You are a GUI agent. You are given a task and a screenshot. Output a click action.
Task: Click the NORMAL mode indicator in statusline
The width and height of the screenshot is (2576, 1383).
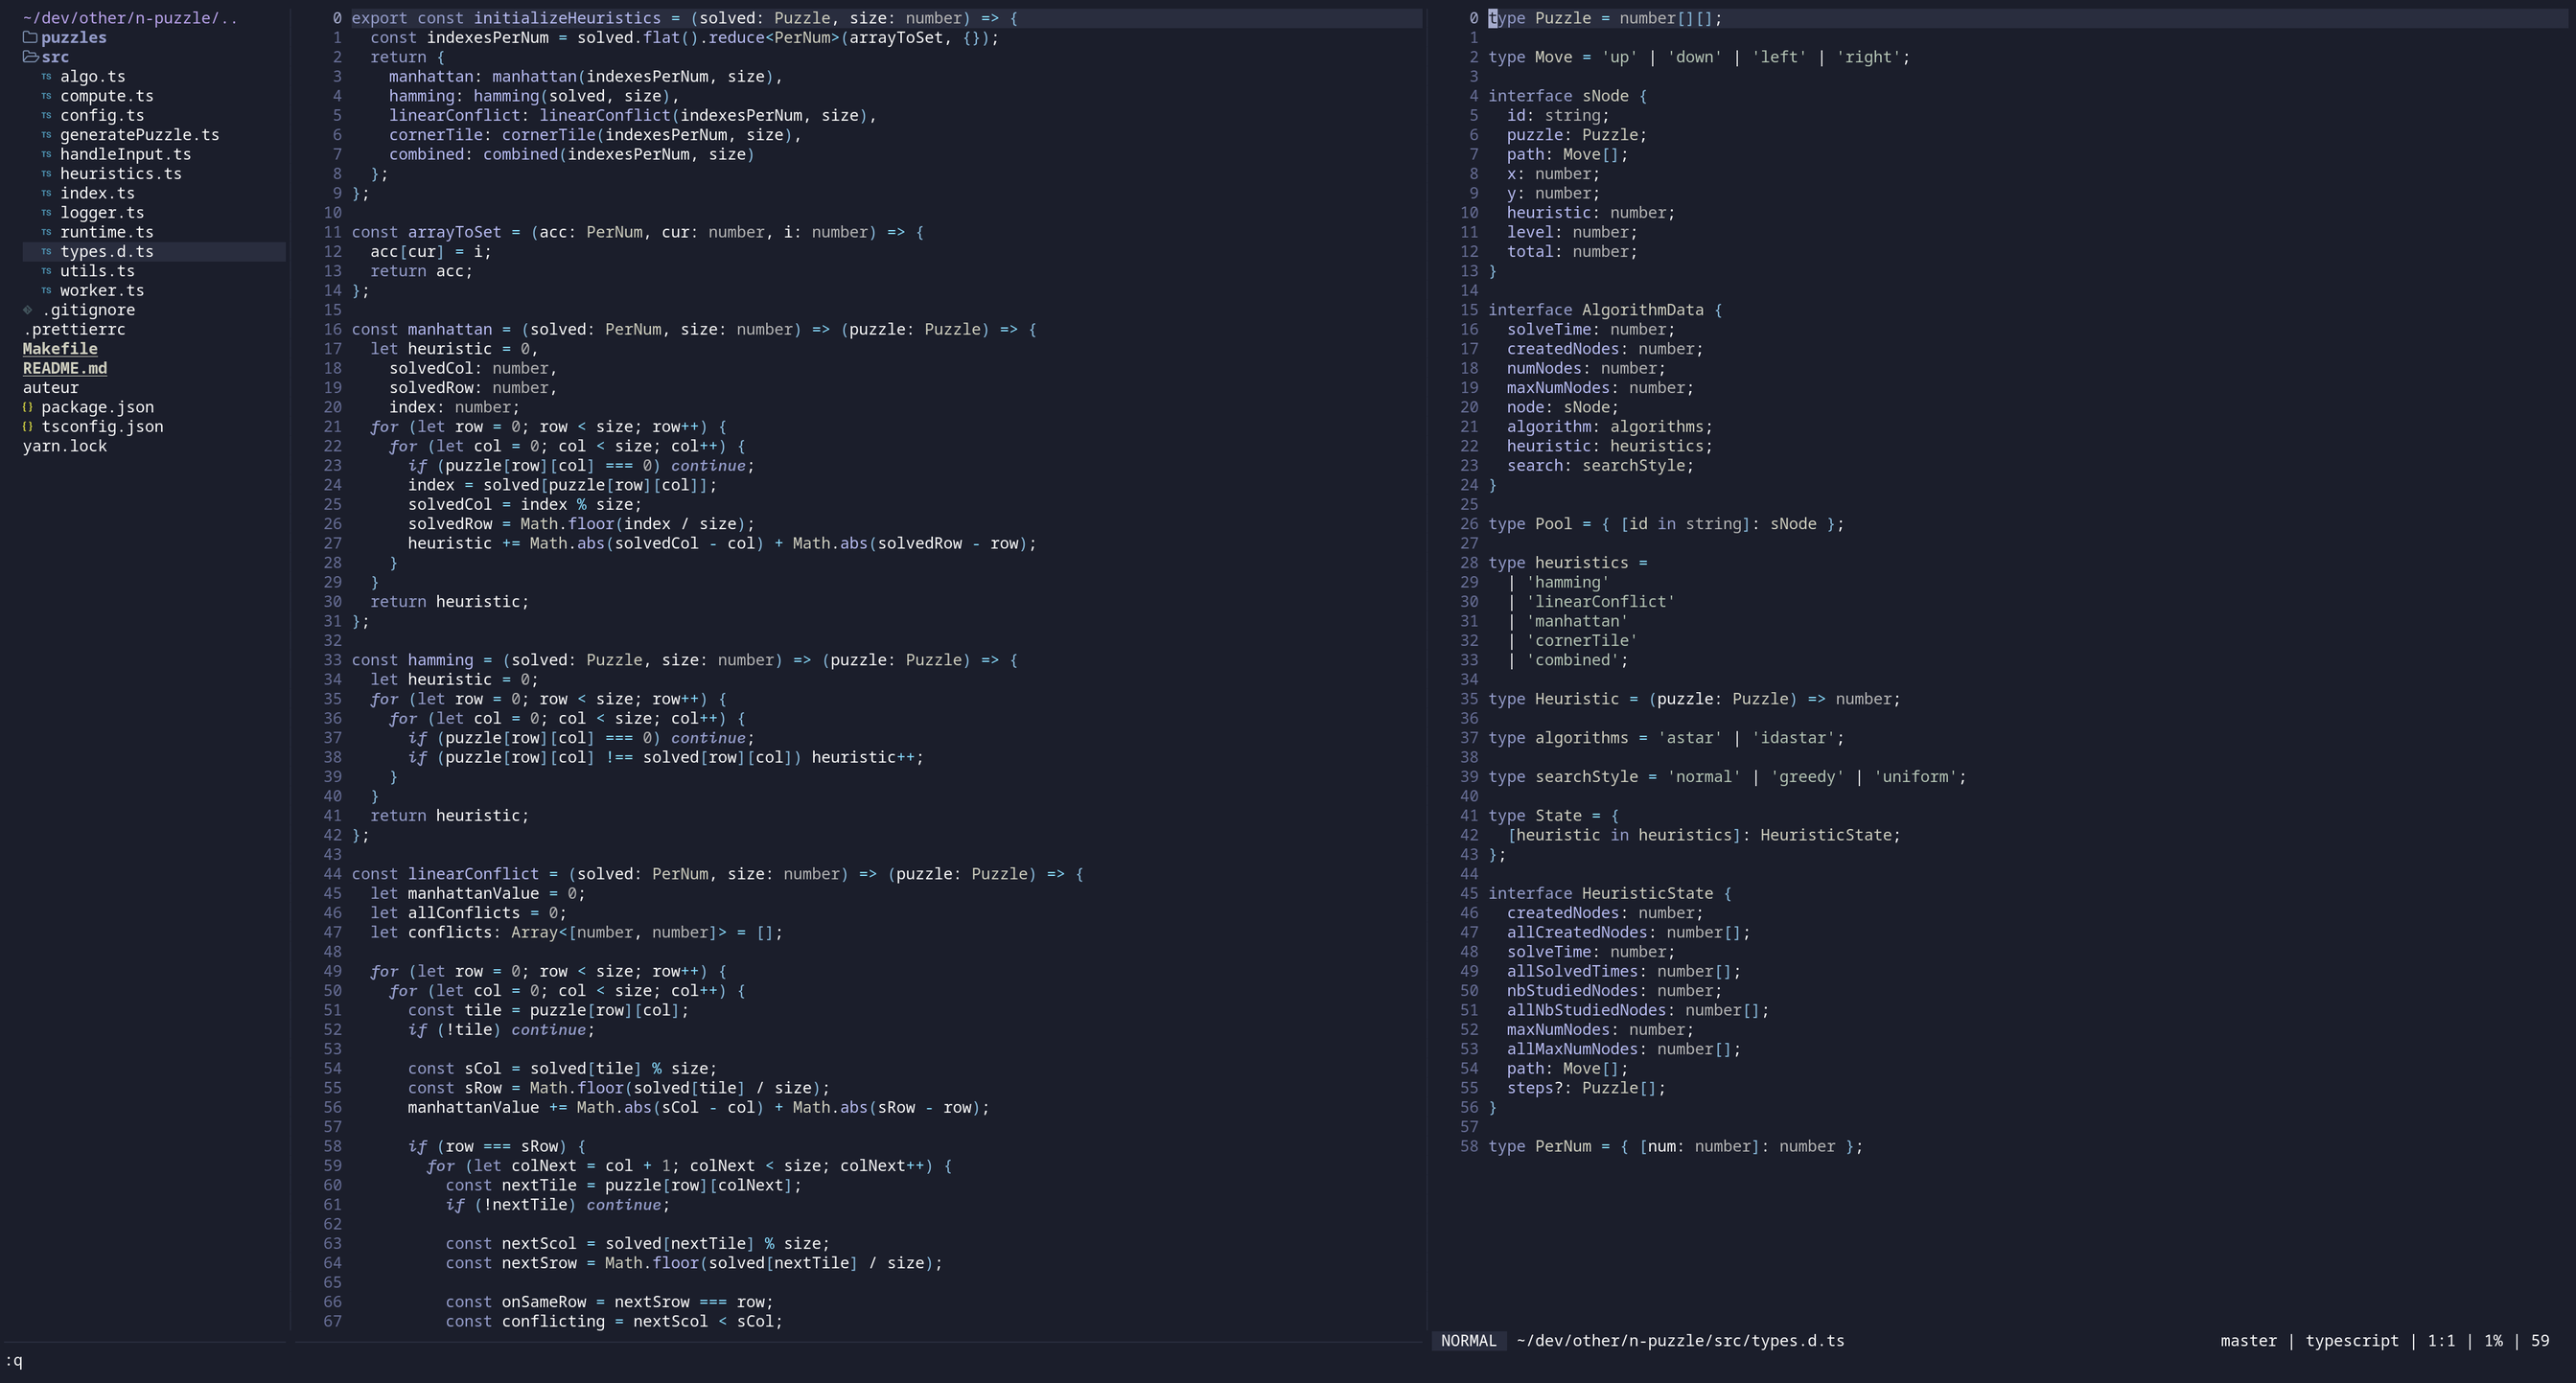coord(1468,1341)
